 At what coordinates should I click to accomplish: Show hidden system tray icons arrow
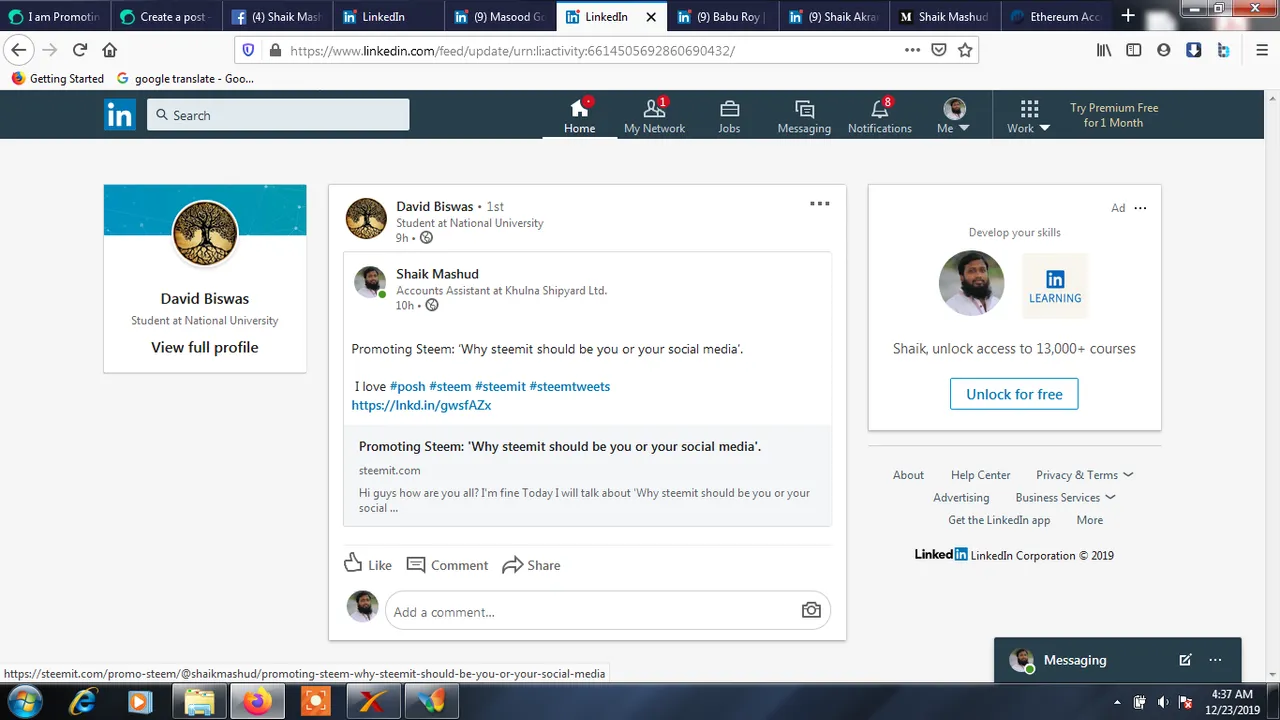pos(1117,702)
